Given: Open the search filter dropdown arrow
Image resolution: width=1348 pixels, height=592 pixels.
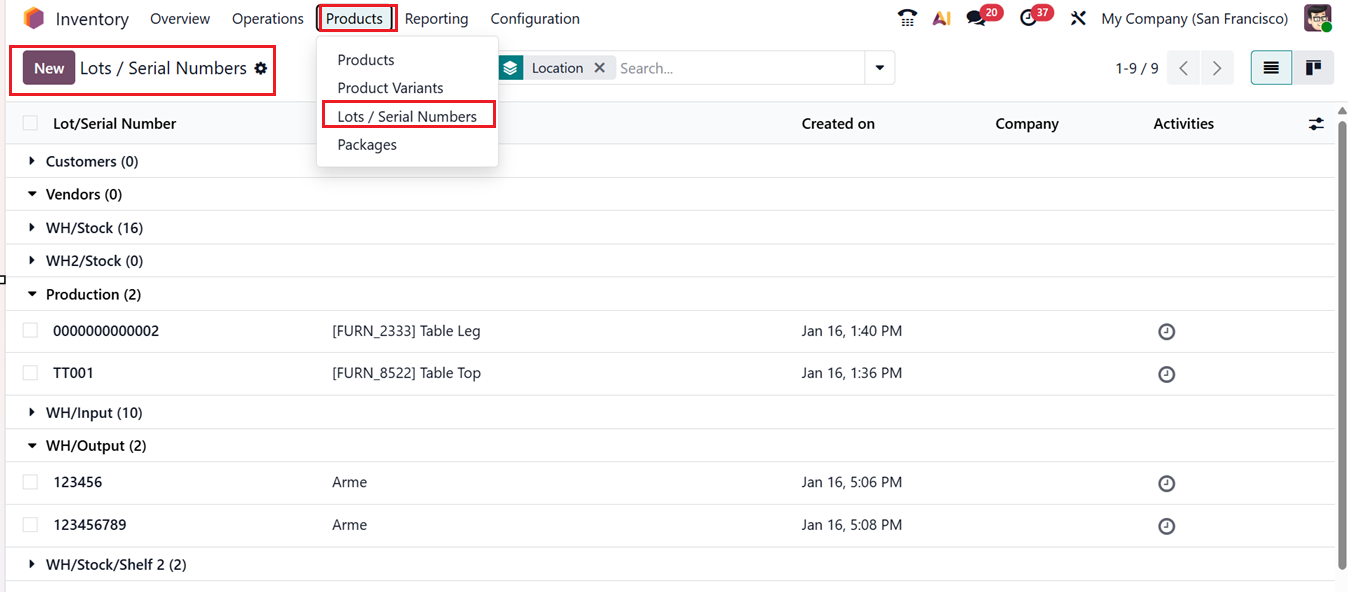Looking at the screenshot, I should pos(880,68).
